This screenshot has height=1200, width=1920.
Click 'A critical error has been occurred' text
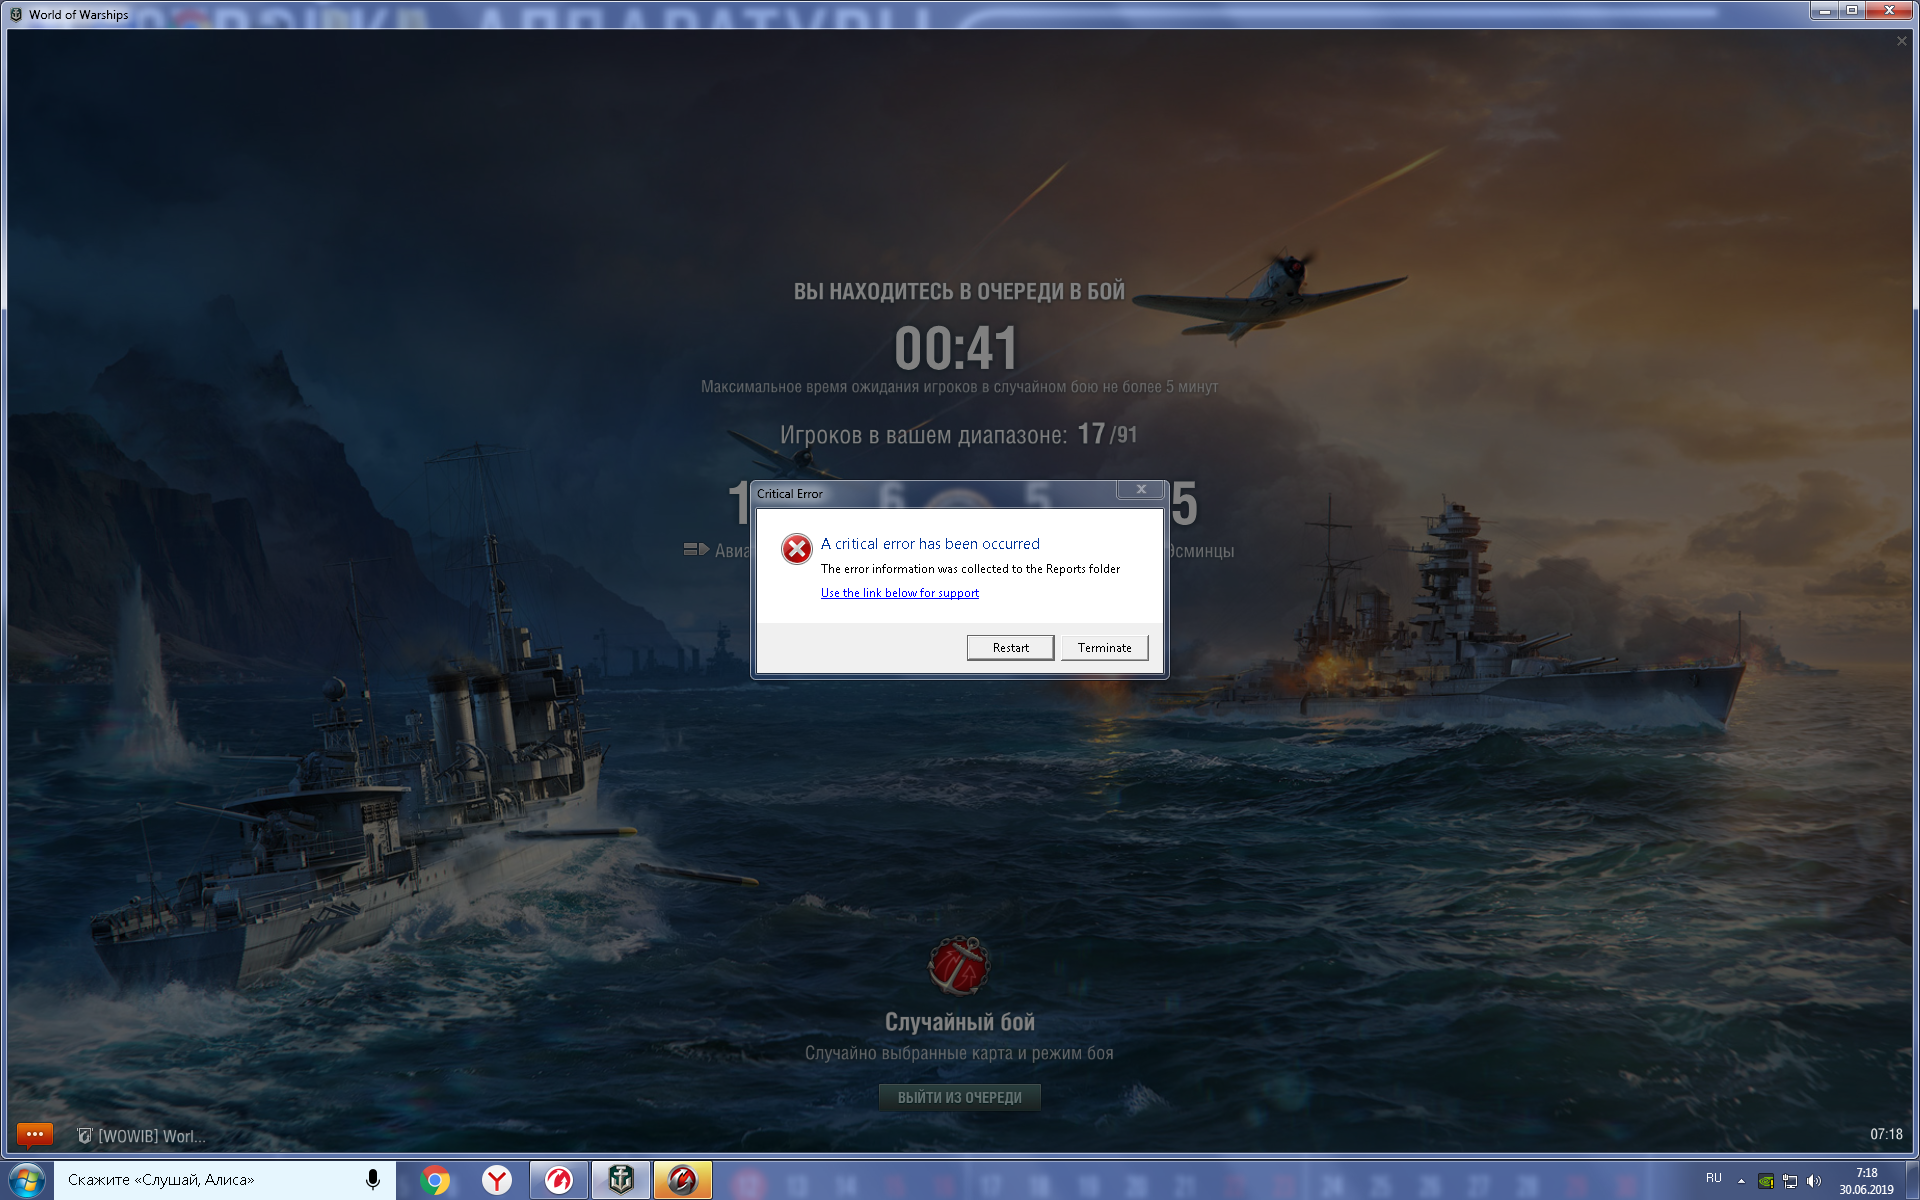coord(930,544)
